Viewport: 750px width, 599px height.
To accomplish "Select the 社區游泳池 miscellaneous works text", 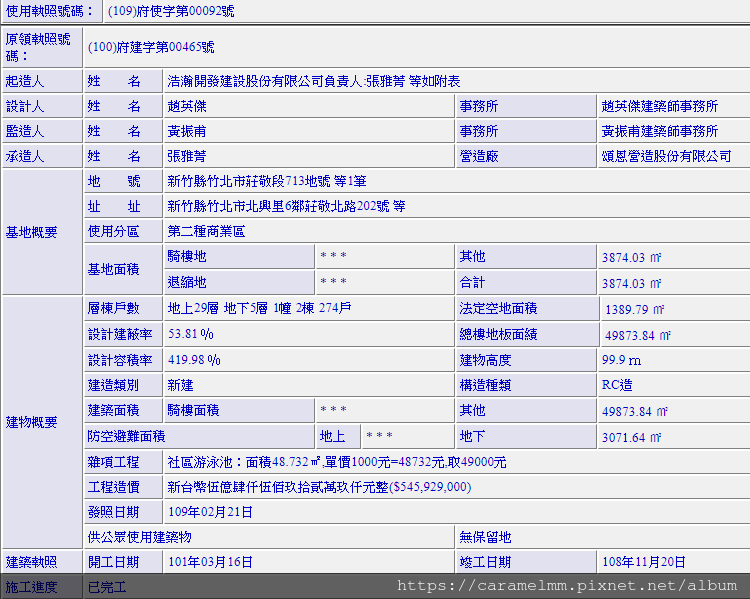I will (337, 462).
